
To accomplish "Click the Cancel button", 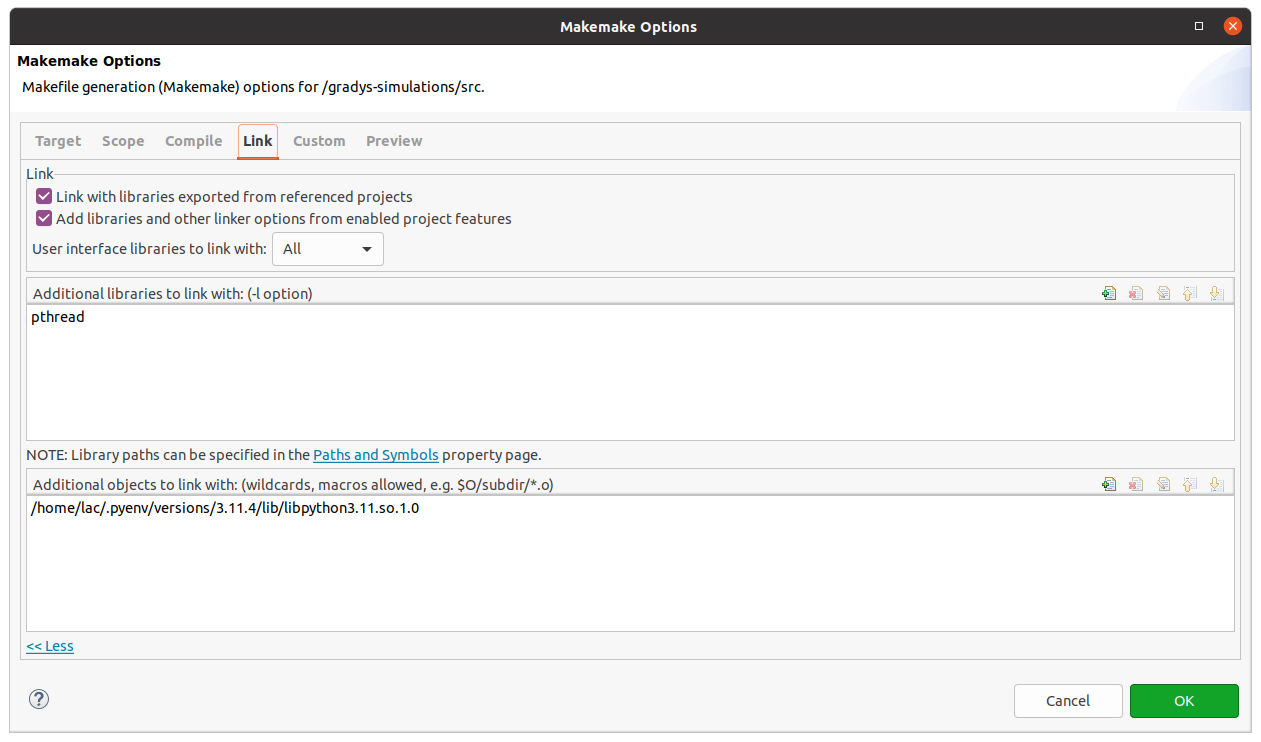I will point(1068,701).
